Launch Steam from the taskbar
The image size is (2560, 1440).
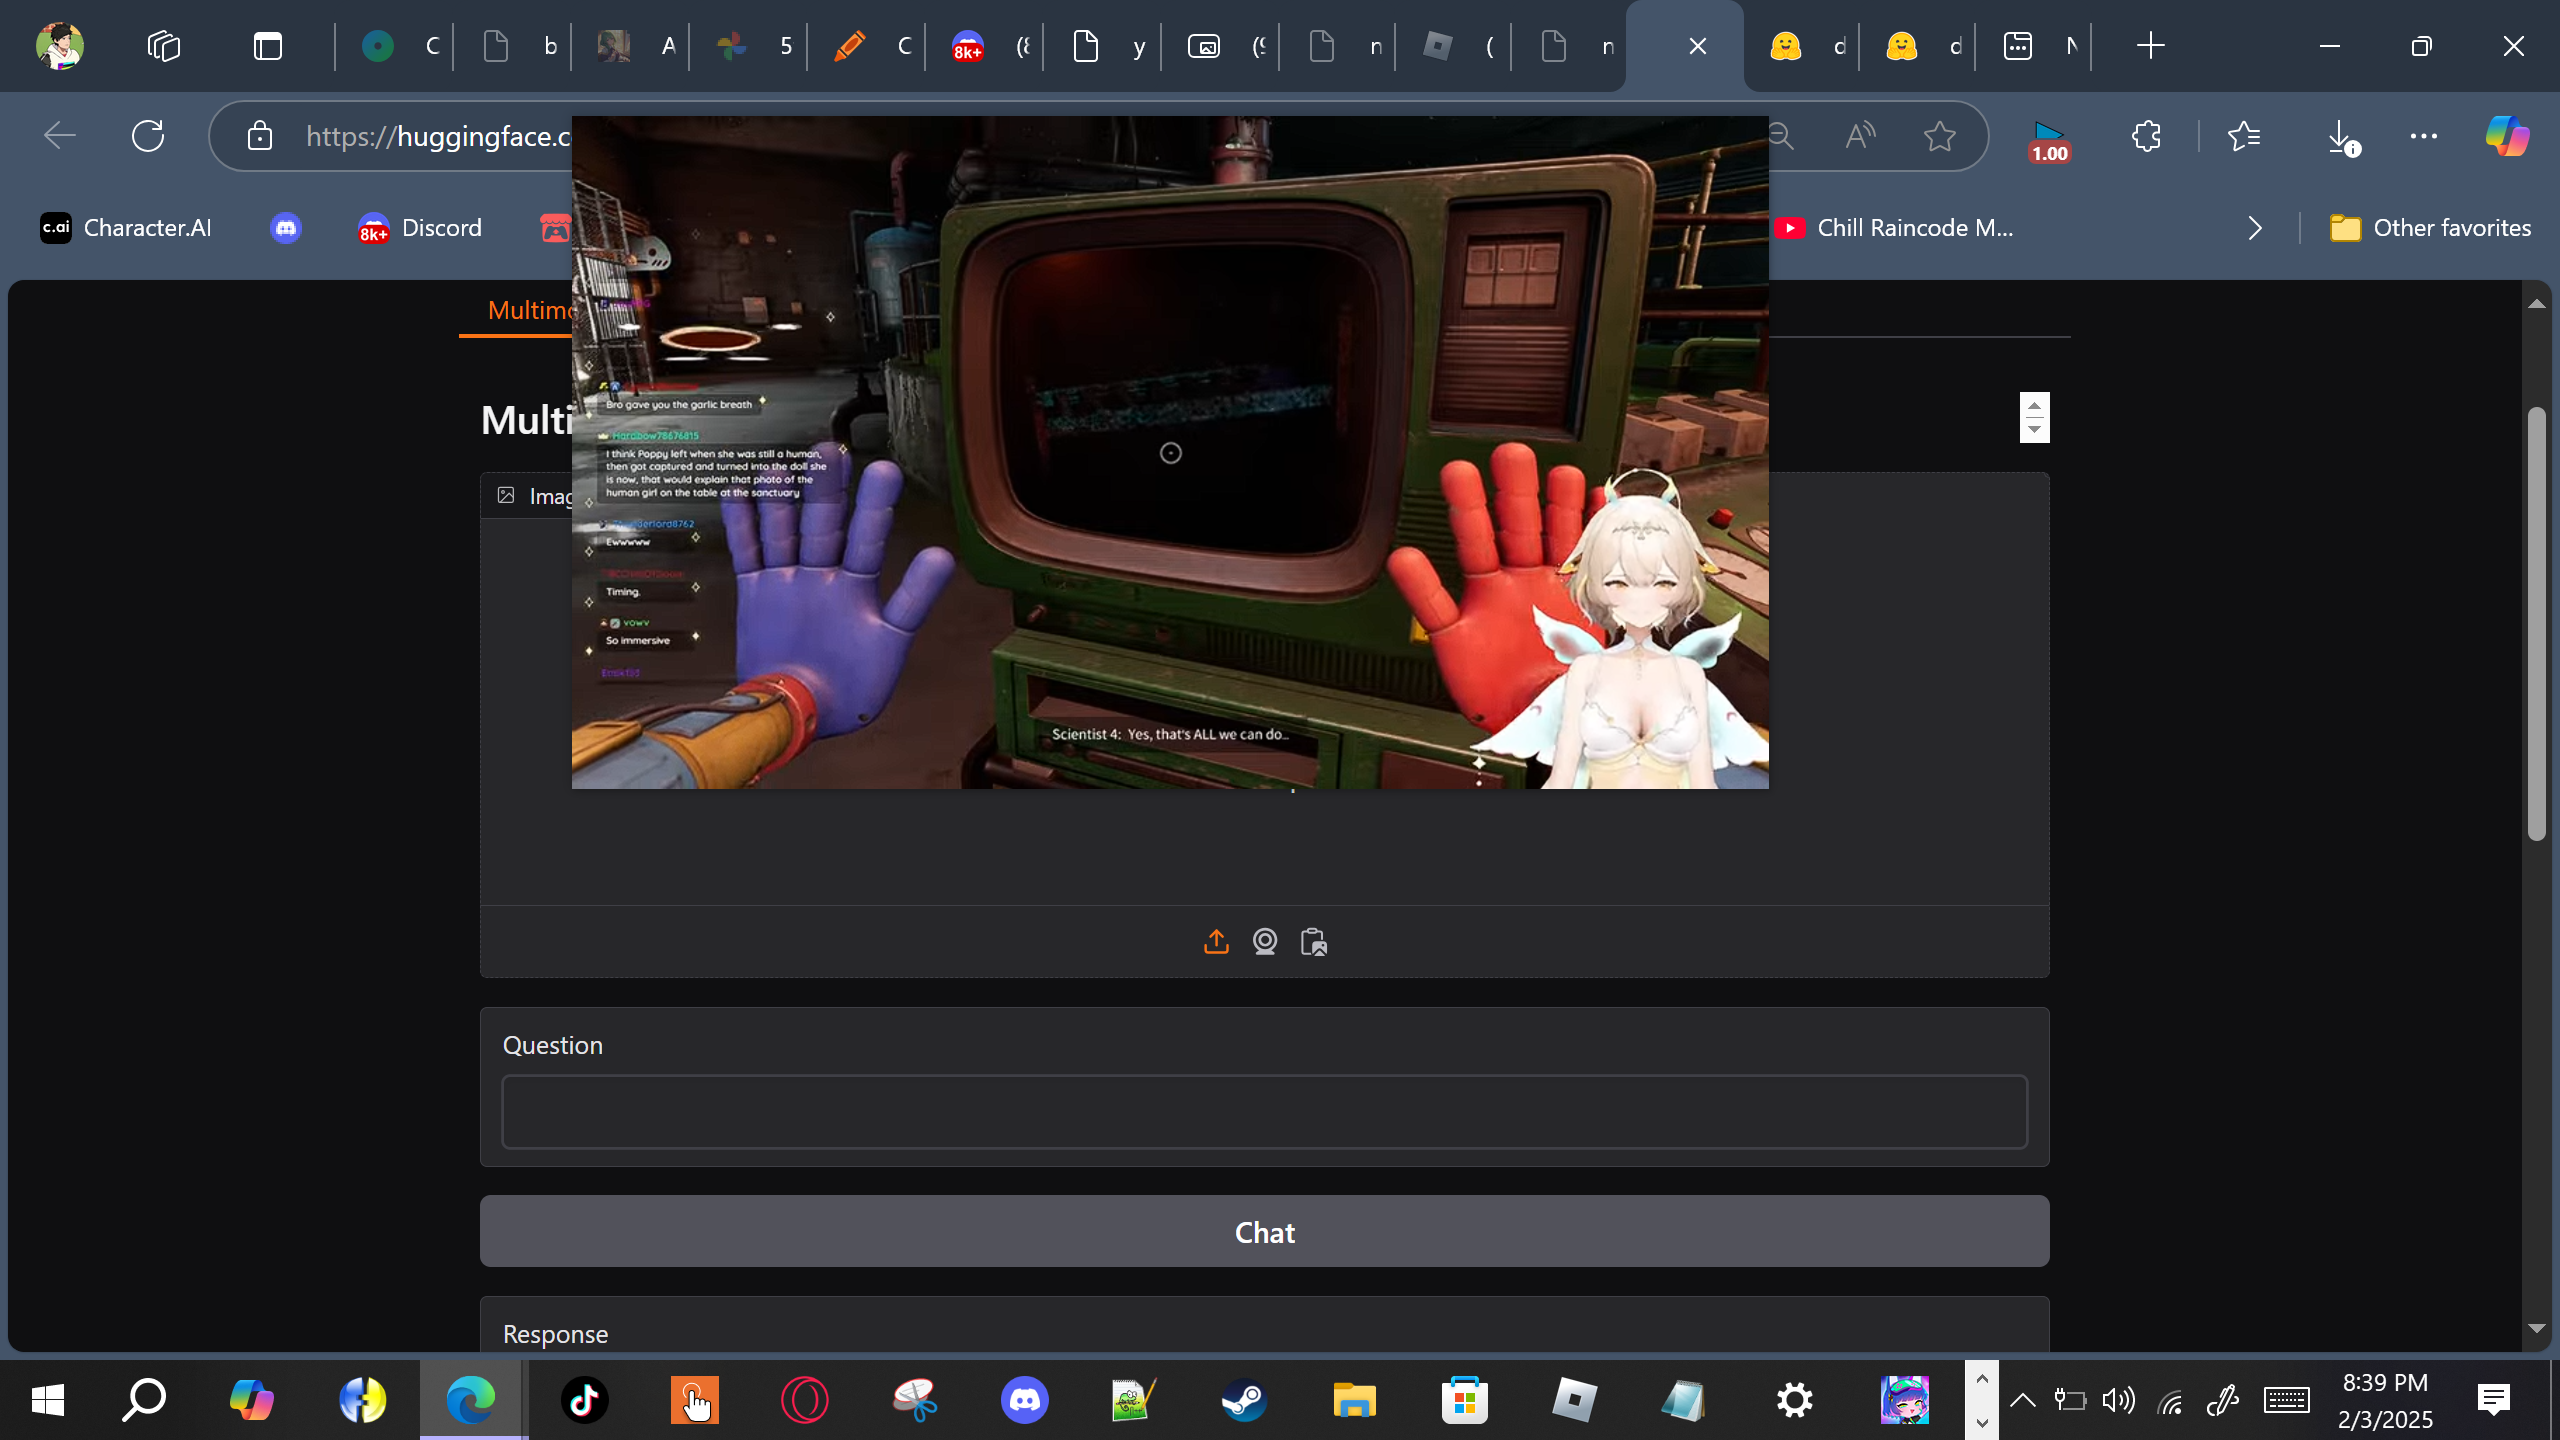1245,1400
